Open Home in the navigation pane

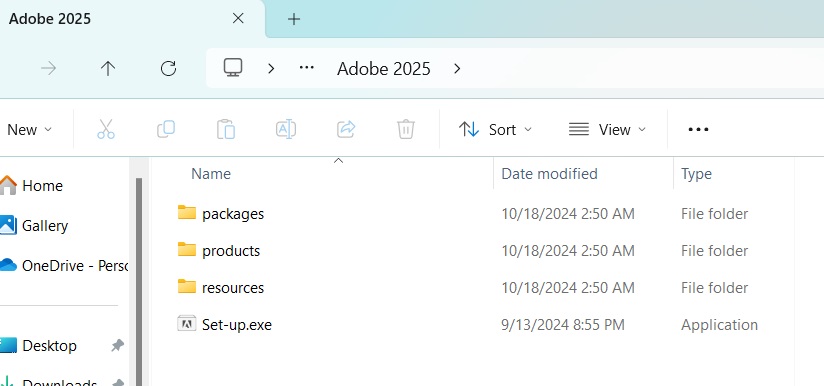click(x=32, y=185)
